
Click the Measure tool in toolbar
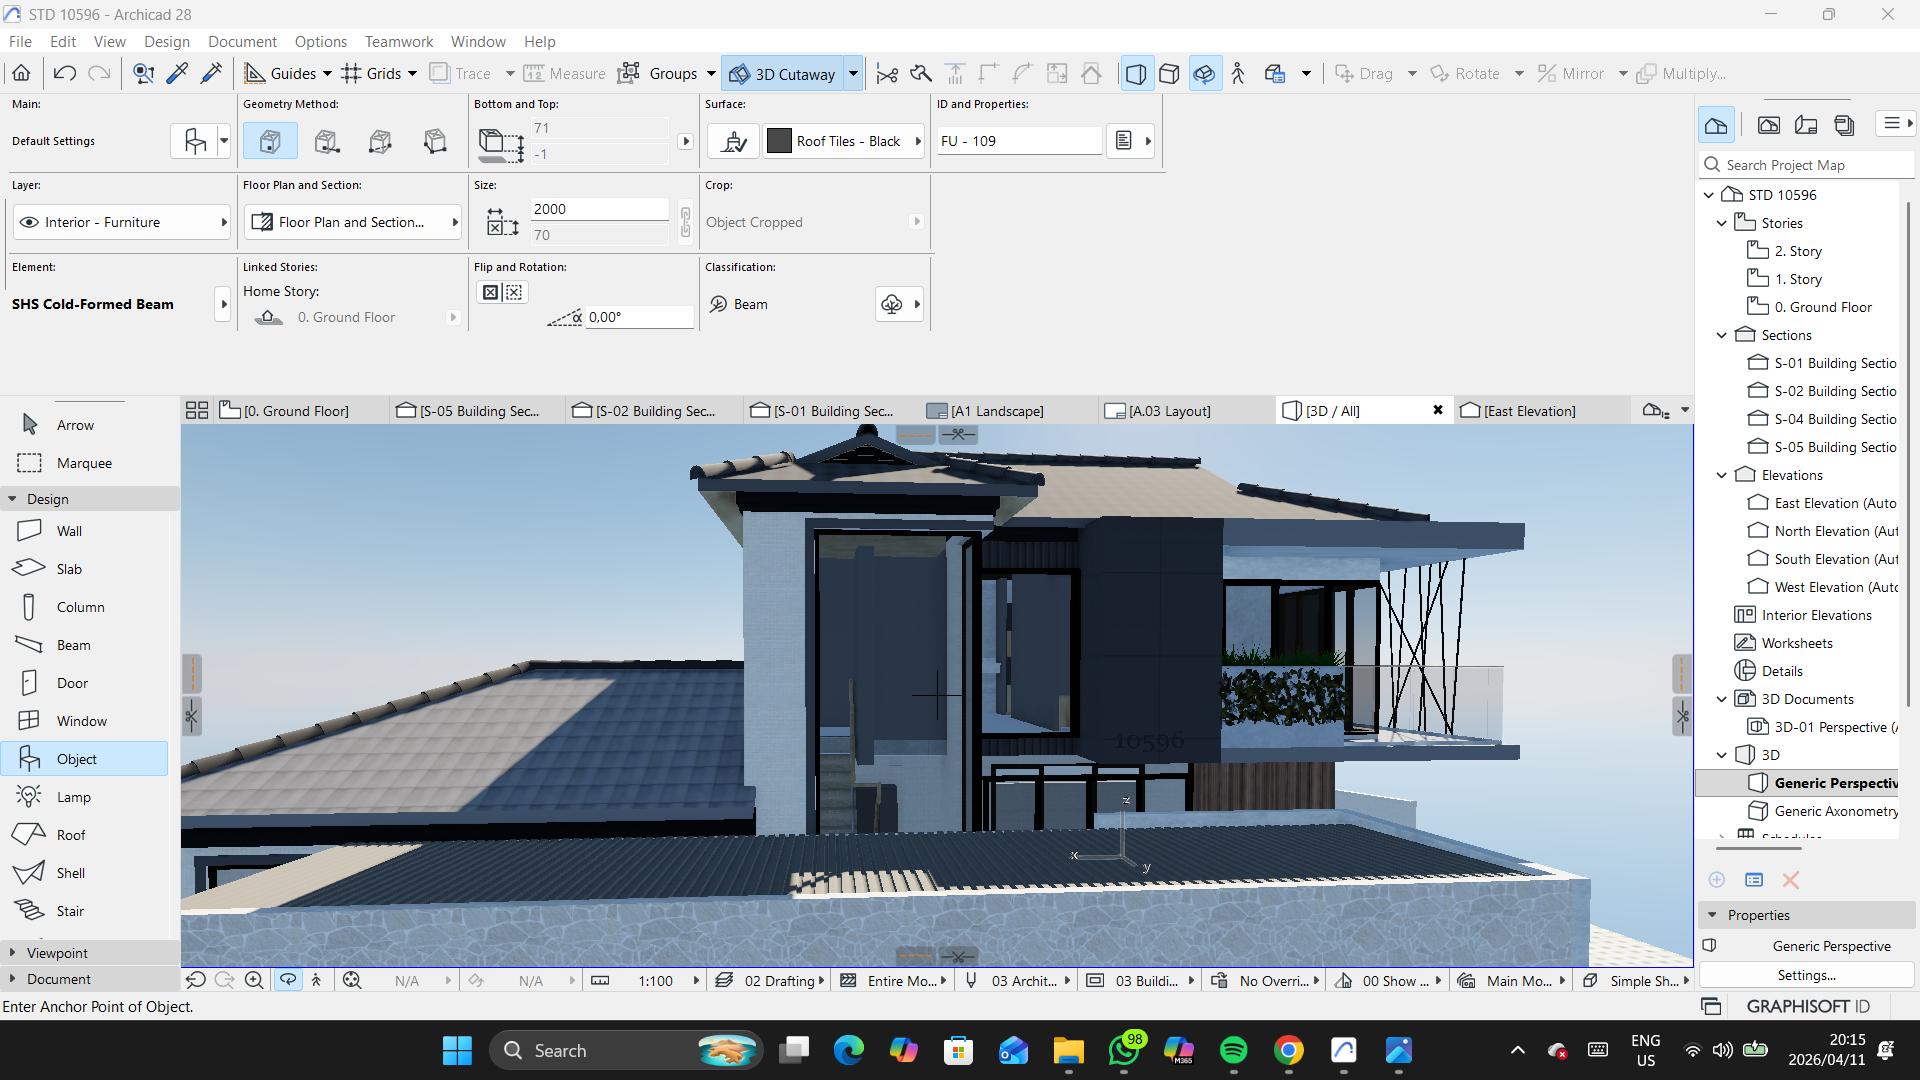coord(565,73)
